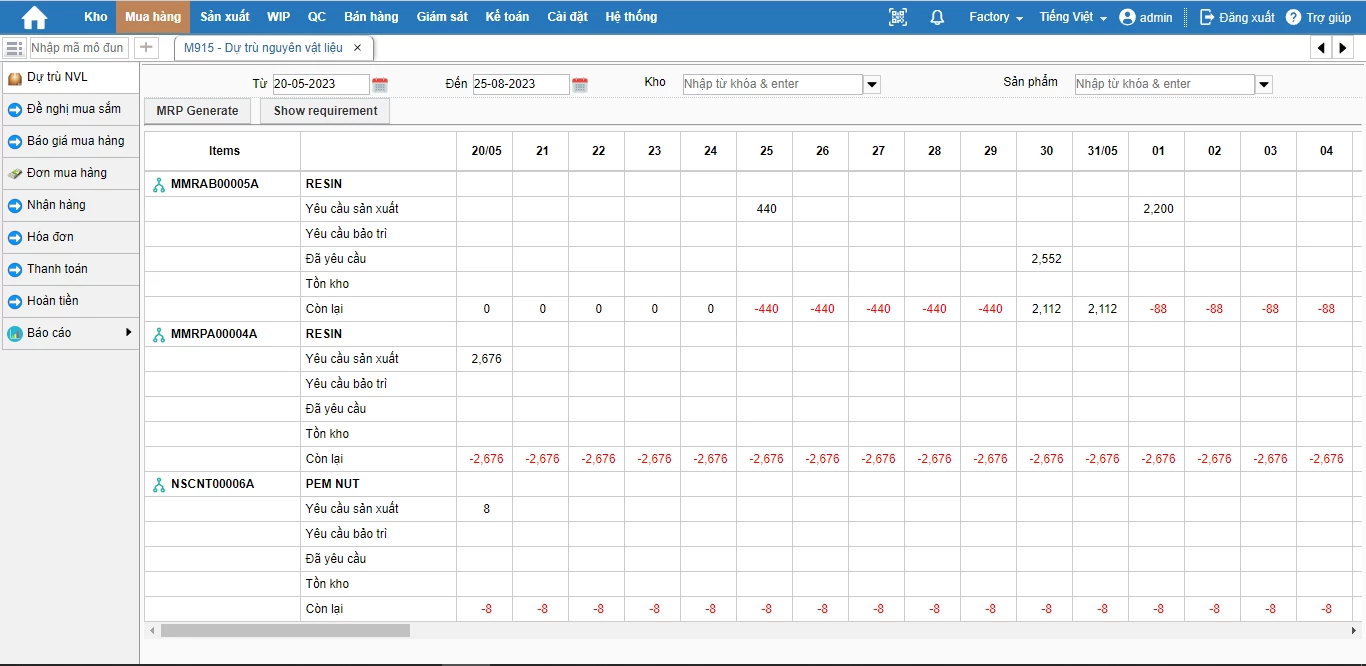Open the calendar for the Đến date
1366x666 pixels.
click(x=580, y=84)
